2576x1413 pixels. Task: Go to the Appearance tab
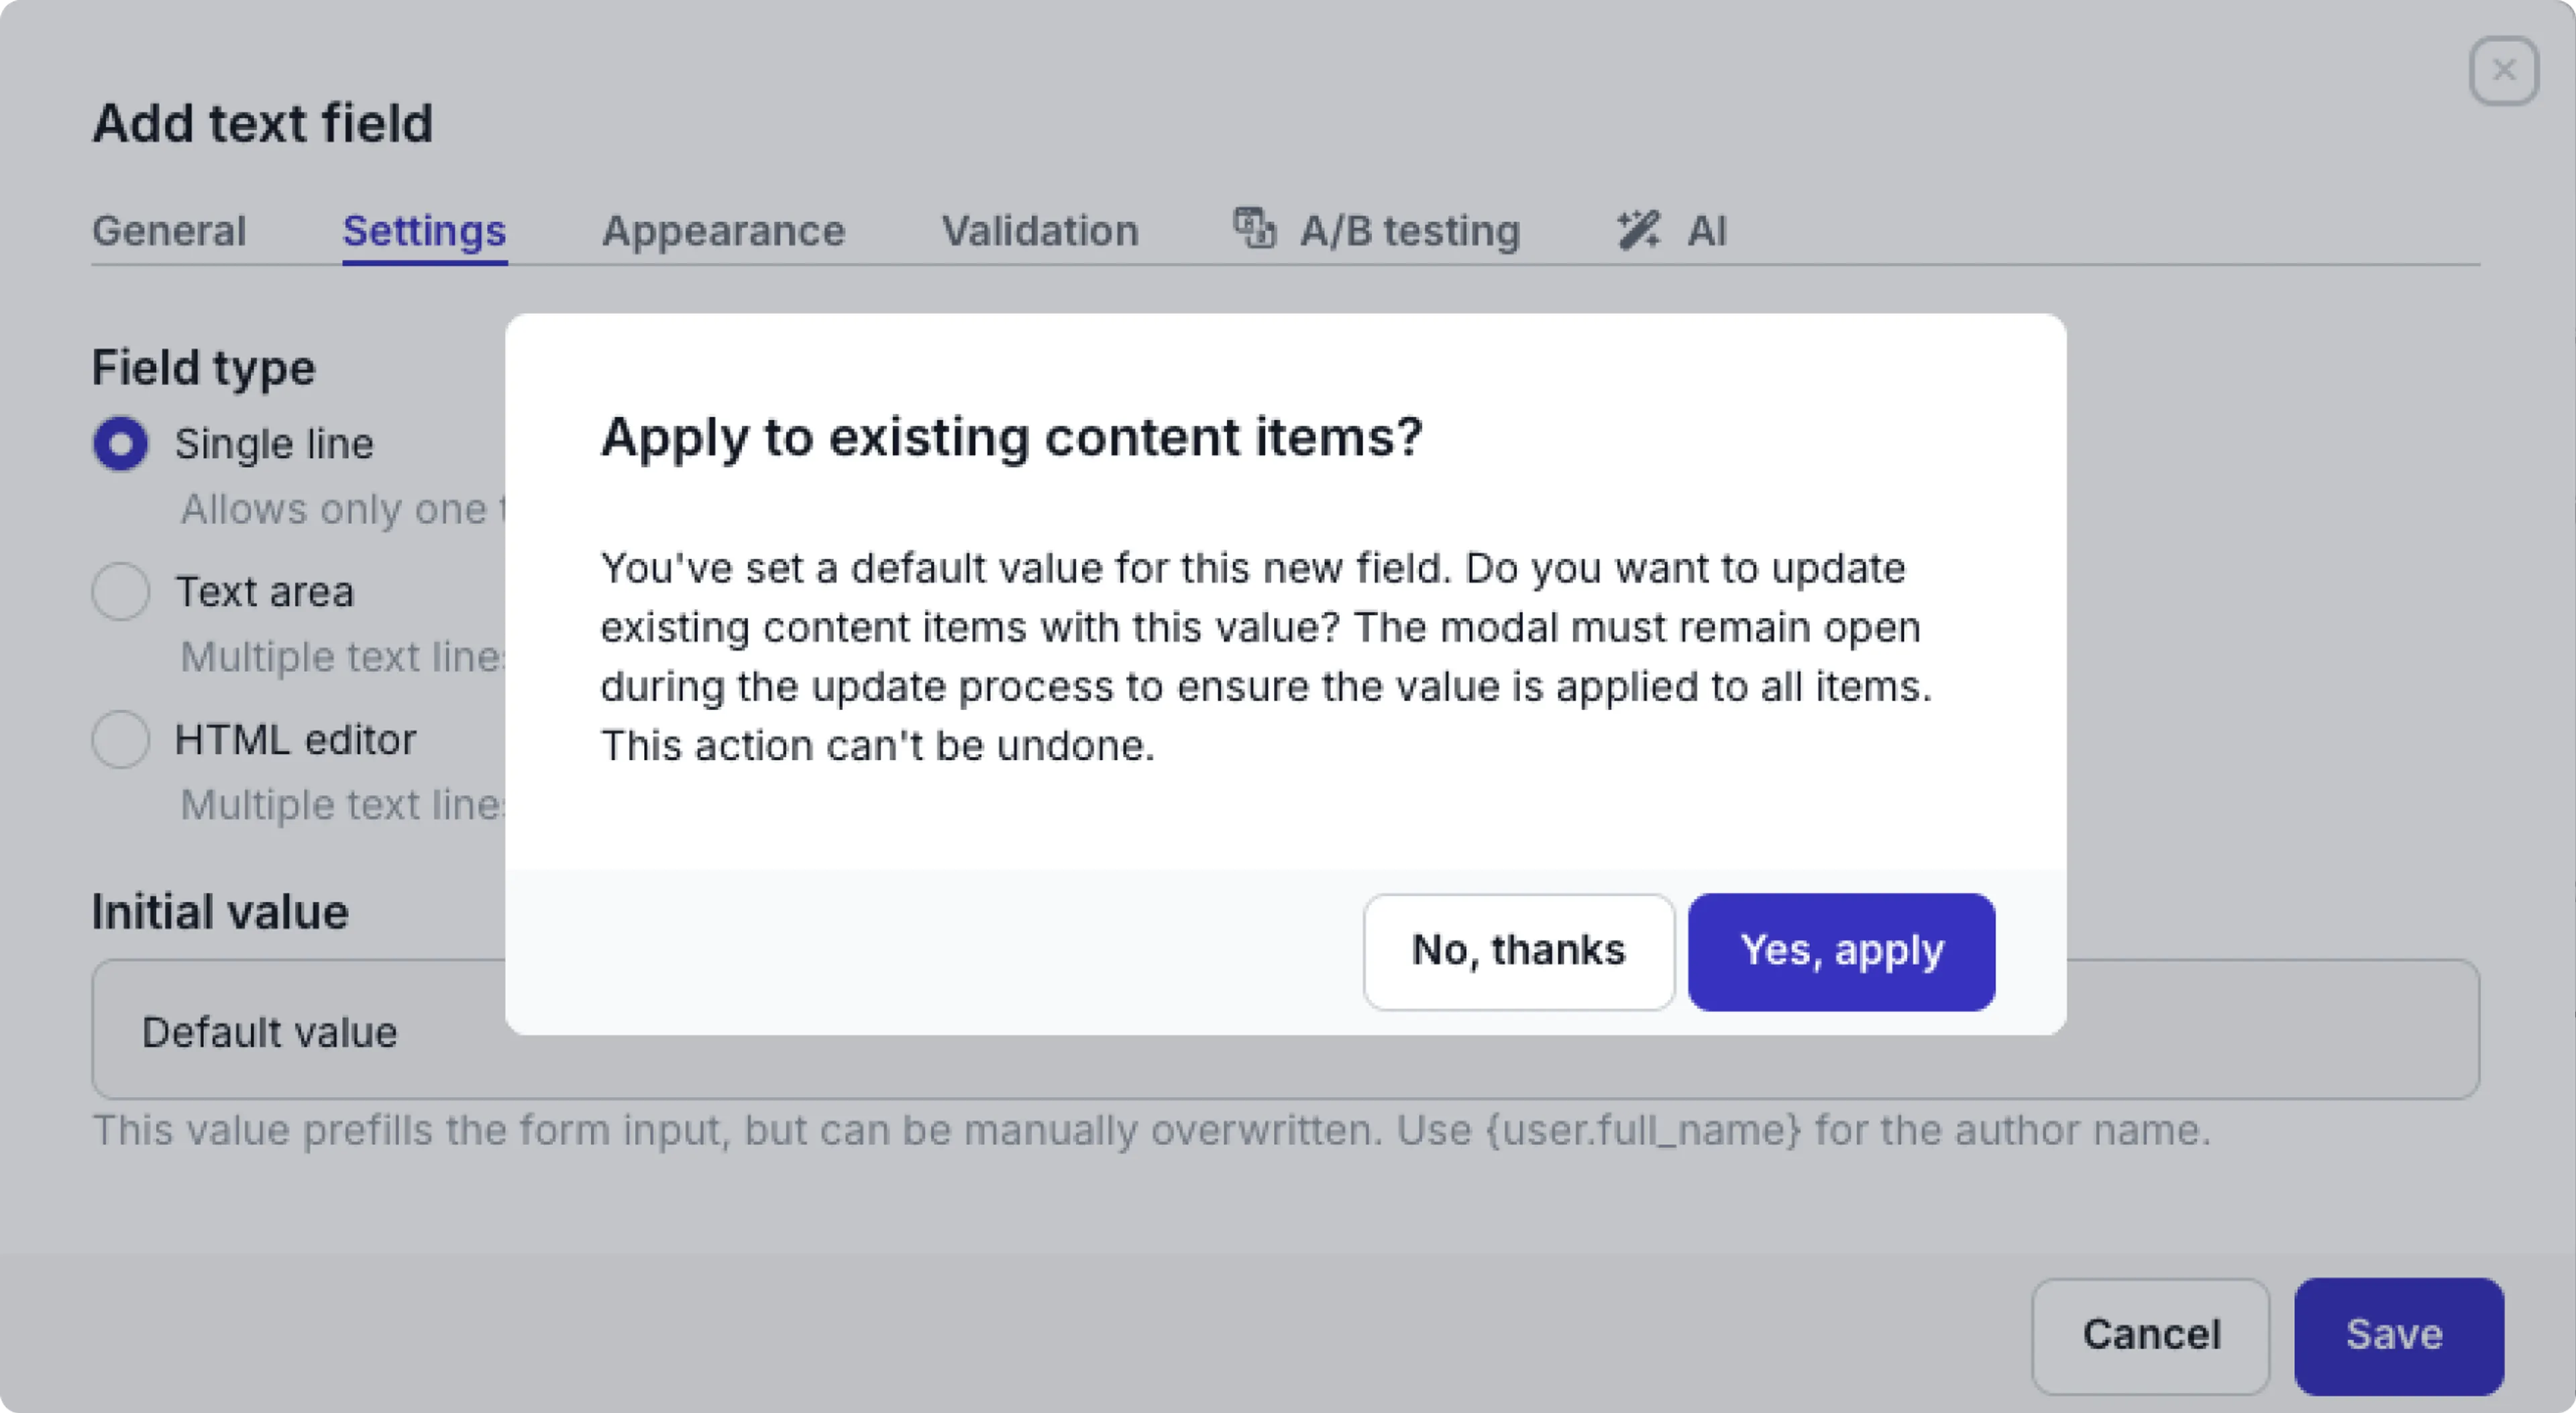724,231
